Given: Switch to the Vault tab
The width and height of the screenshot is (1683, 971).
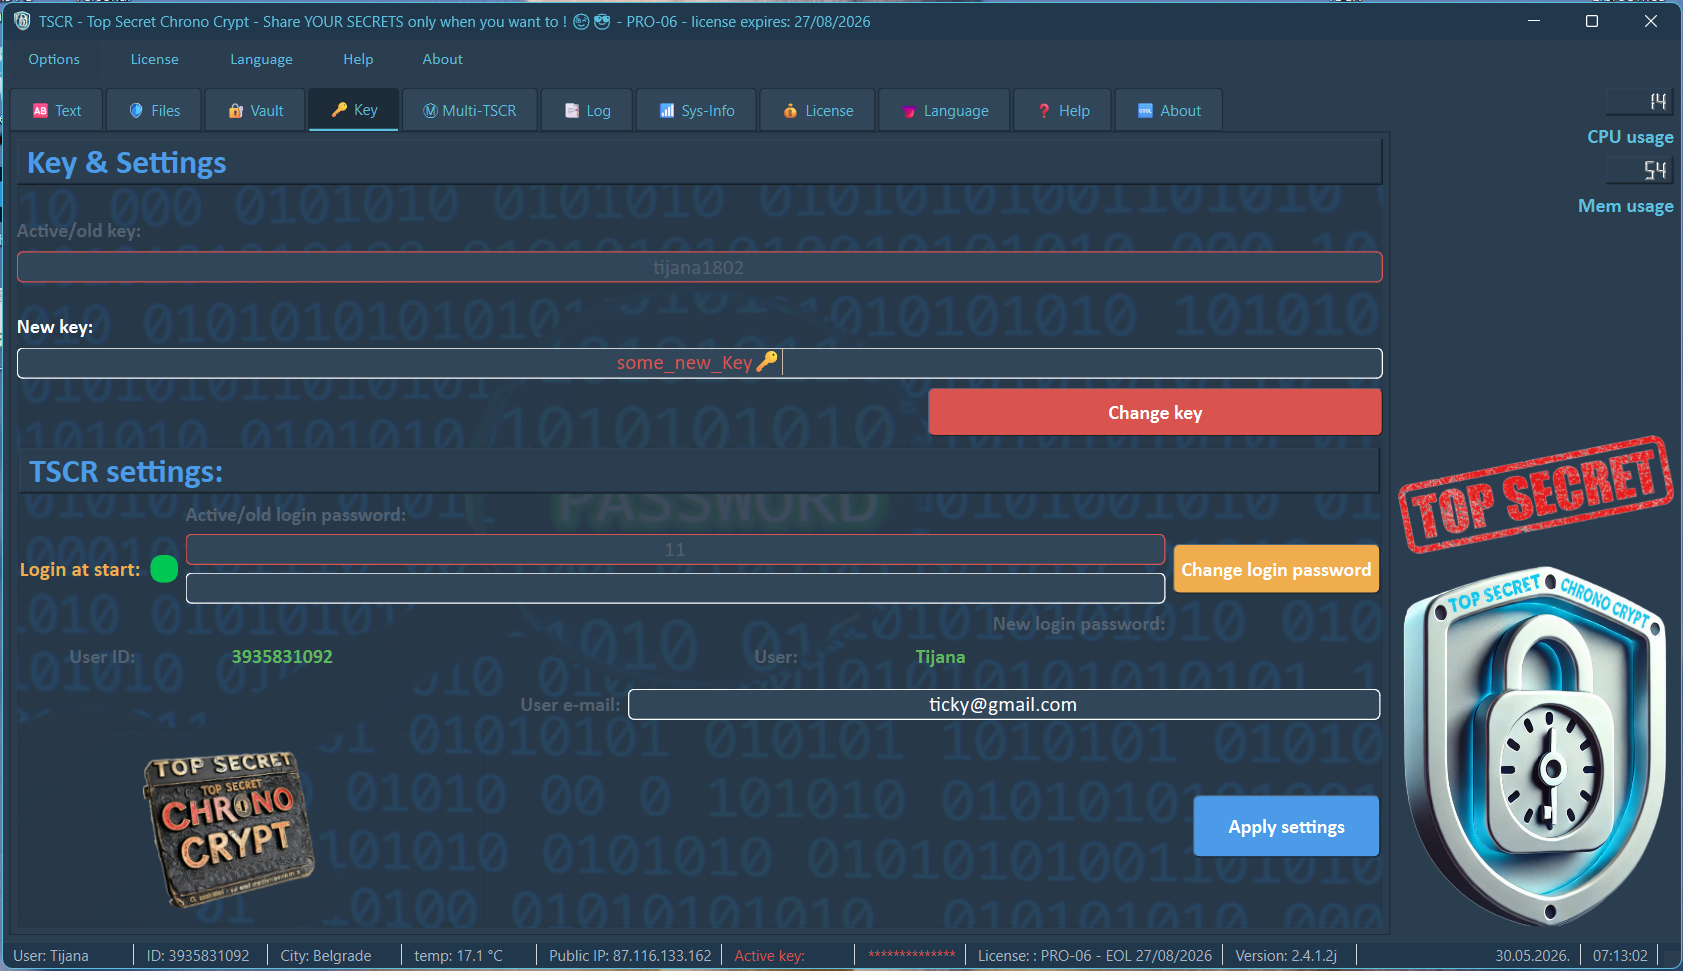Looking at the screenshot, I should (x=255, y=110).
